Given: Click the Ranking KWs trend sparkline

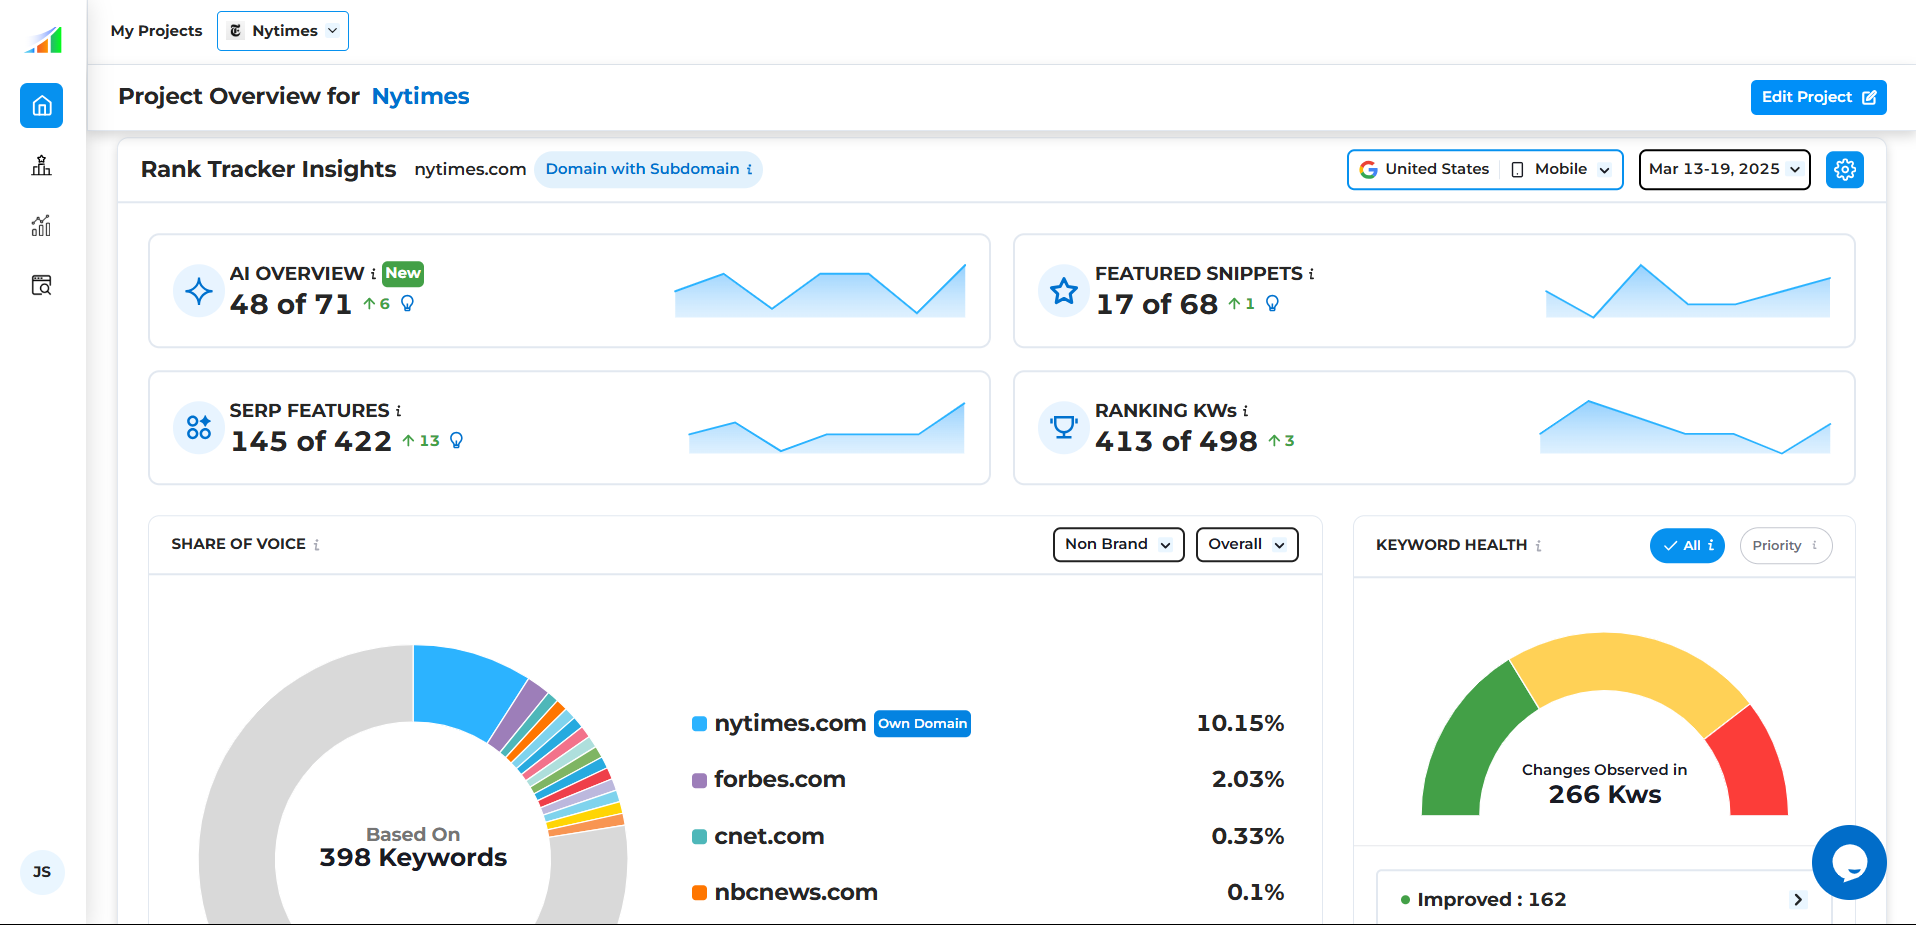Looking at the screenshot, I should (x=1685, y=428).
